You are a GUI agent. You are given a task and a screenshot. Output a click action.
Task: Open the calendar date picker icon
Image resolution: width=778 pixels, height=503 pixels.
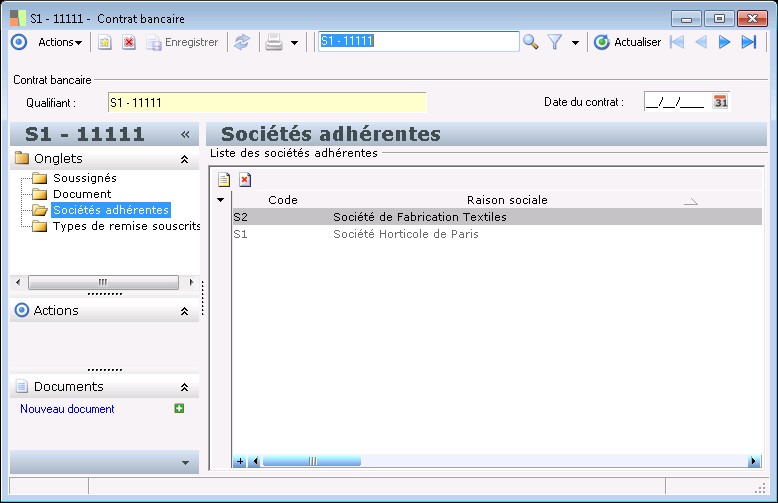[720, 102]
